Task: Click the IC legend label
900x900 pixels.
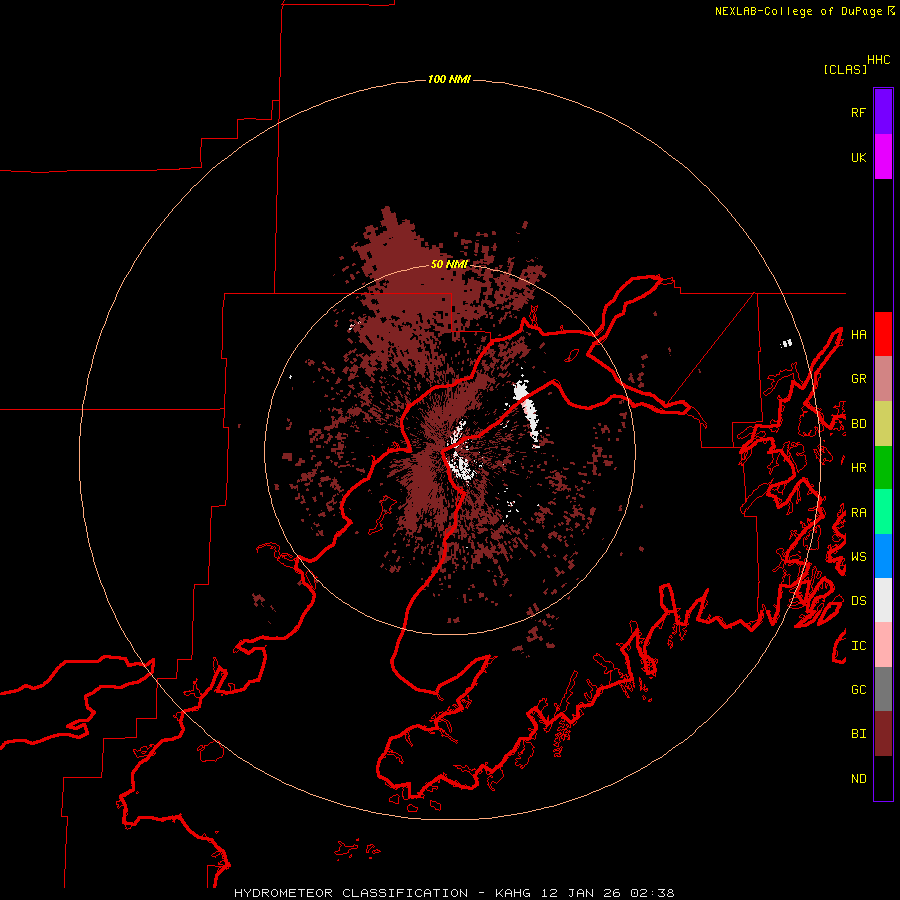Action: (858, 646)
